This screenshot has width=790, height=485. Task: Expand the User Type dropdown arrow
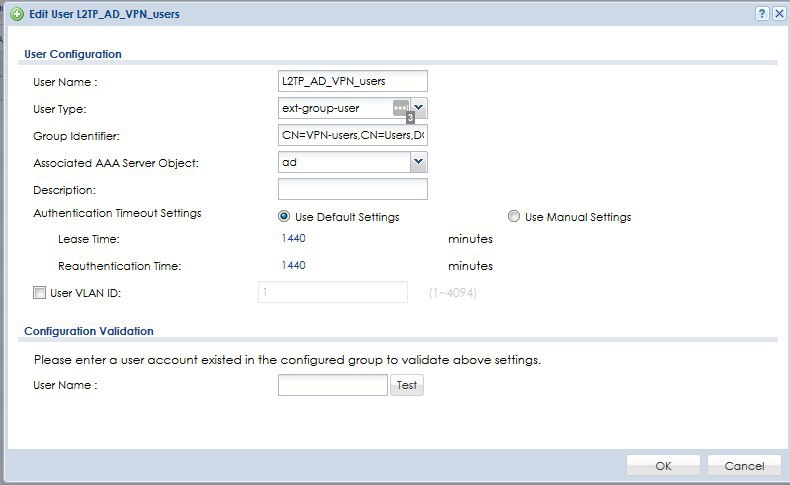pyautogui.click(x=419, y=107)
